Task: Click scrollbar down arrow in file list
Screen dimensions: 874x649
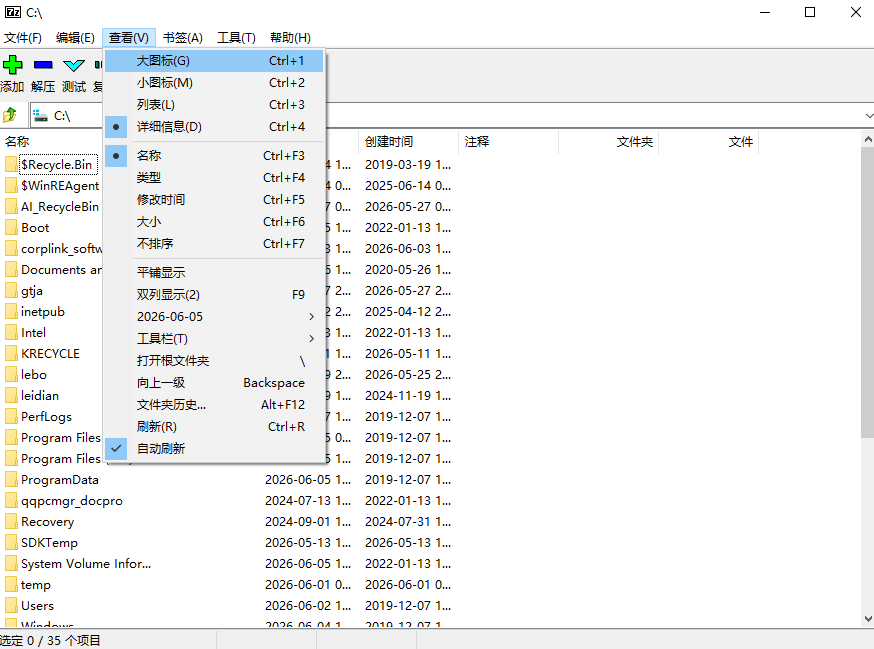Action: [x=867, y=618]
